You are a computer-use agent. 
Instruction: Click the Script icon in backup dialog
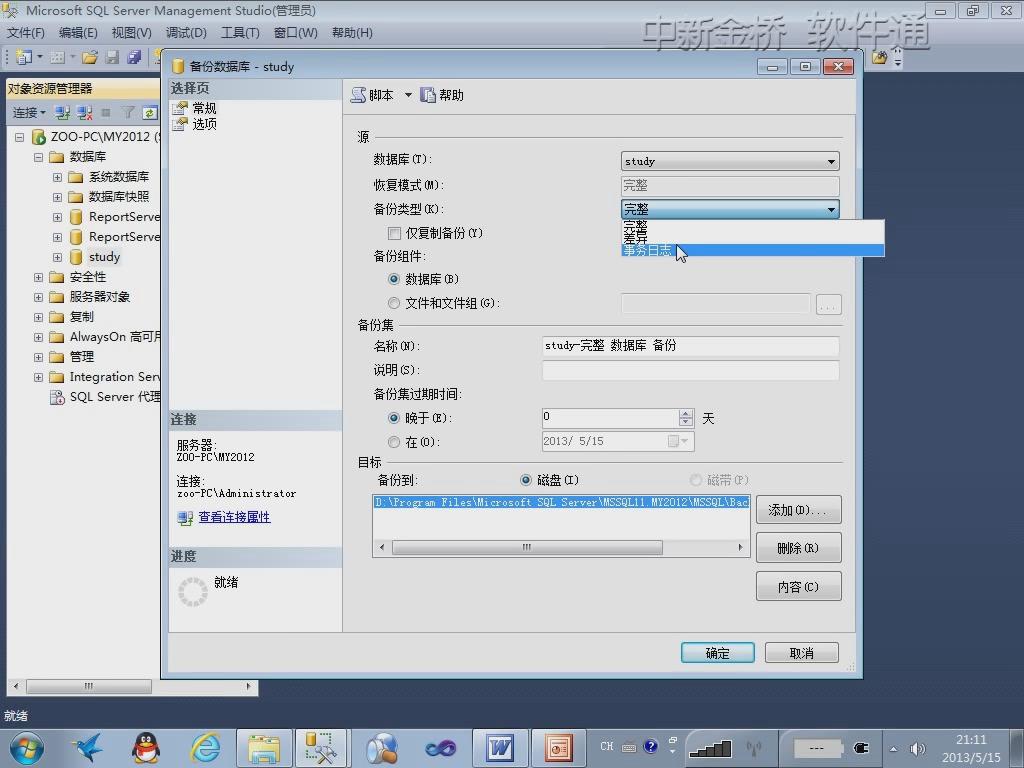click(x=359, y=95)
